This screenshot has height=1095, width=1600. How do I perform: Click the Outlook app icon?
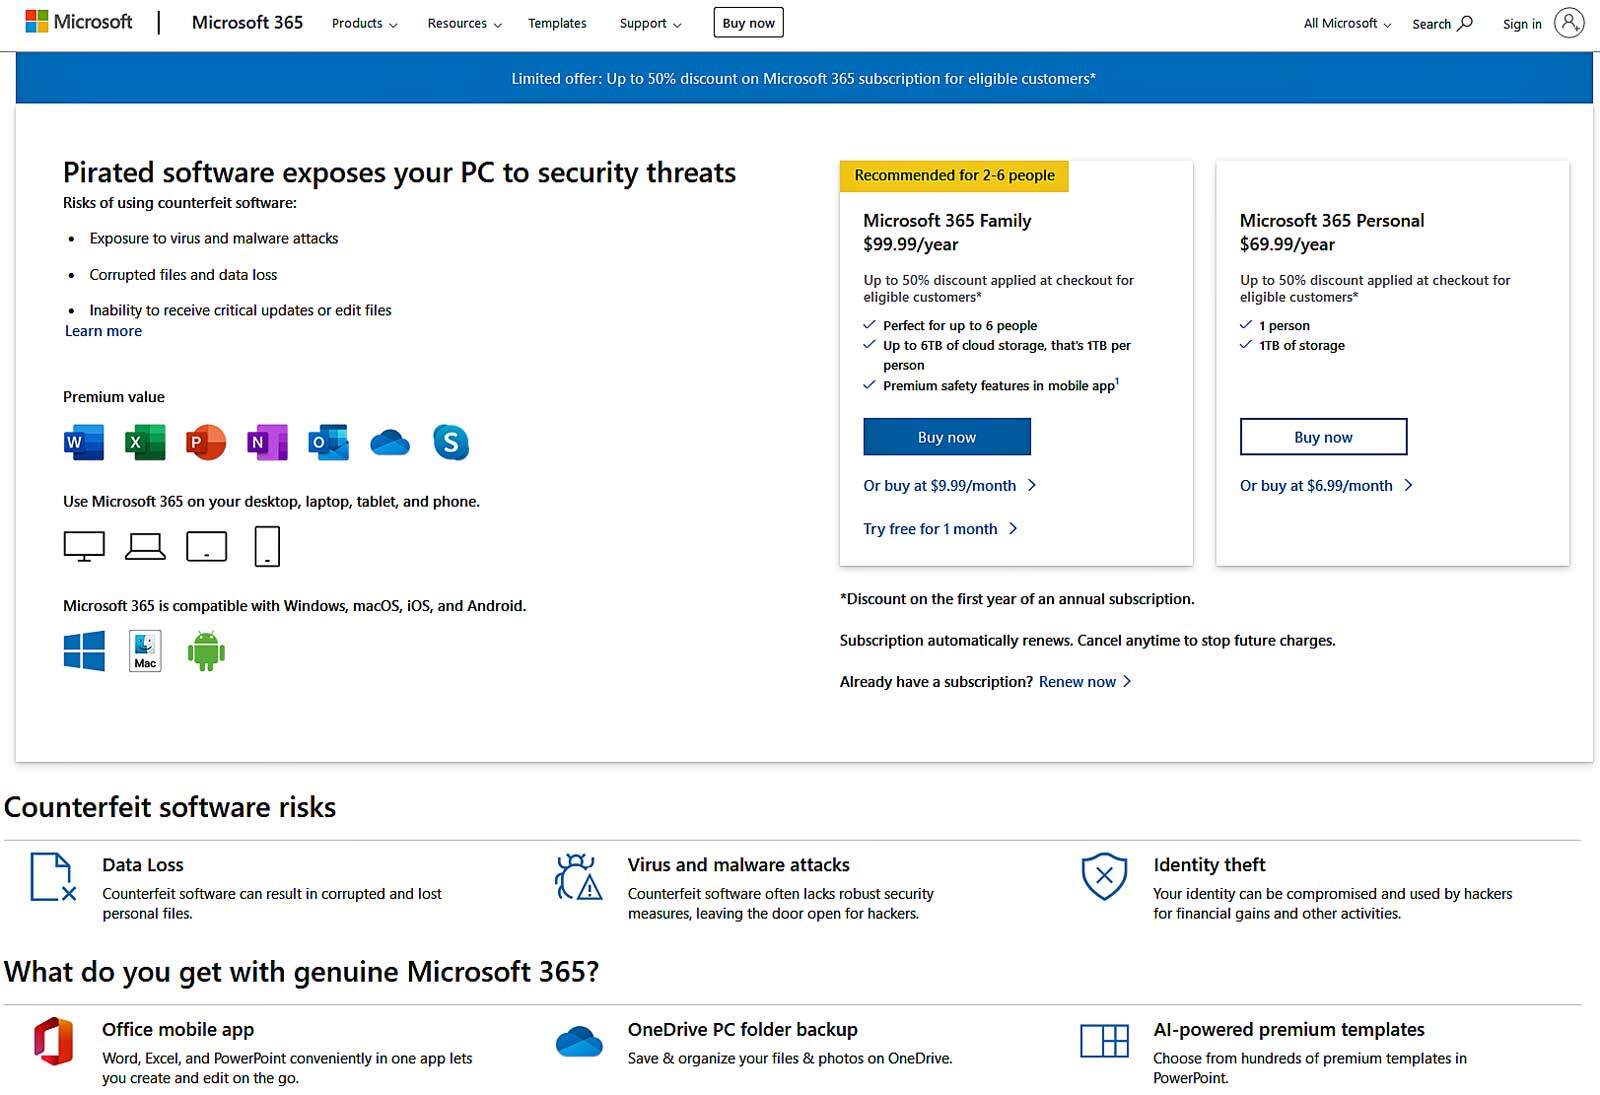tap(328, 442)
